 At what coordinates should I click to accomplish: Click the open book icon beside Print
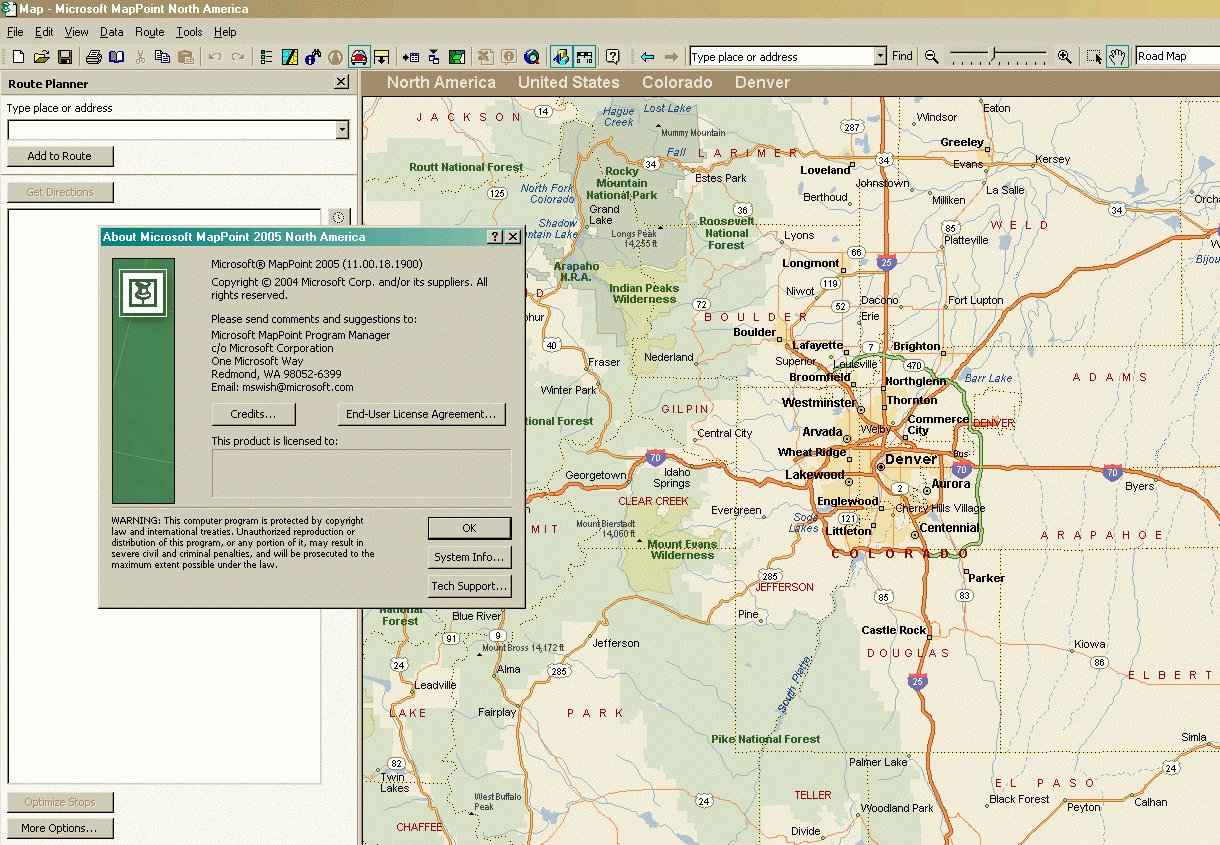point(116,57)
